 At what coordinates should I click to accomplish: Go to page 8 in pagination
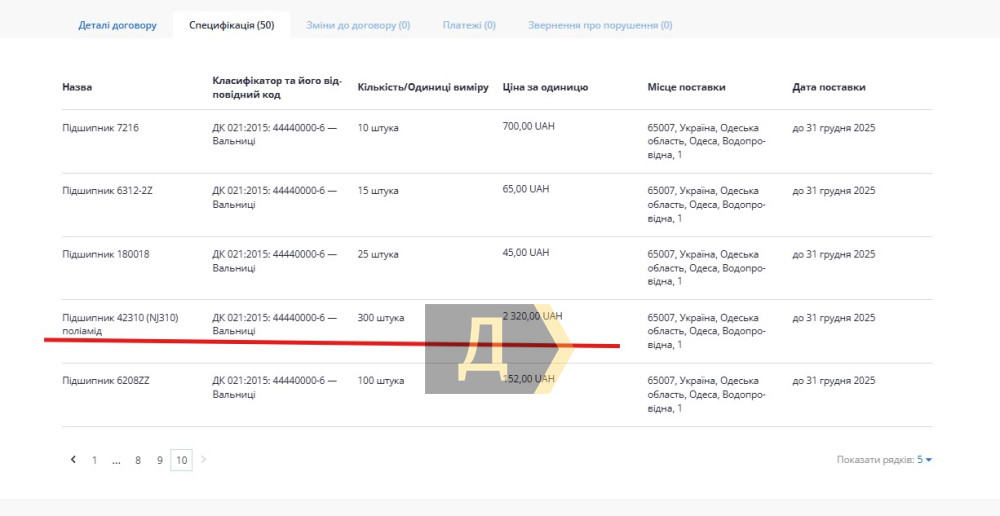pyautogui.click(x=138, y=460)
